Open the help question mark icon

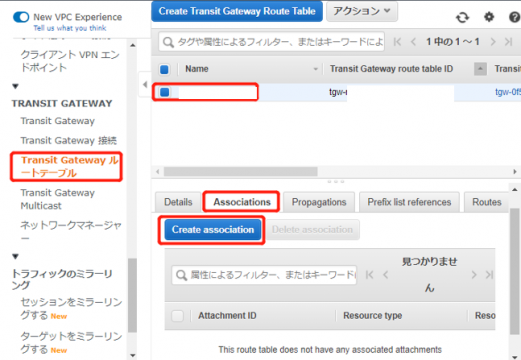514,17
